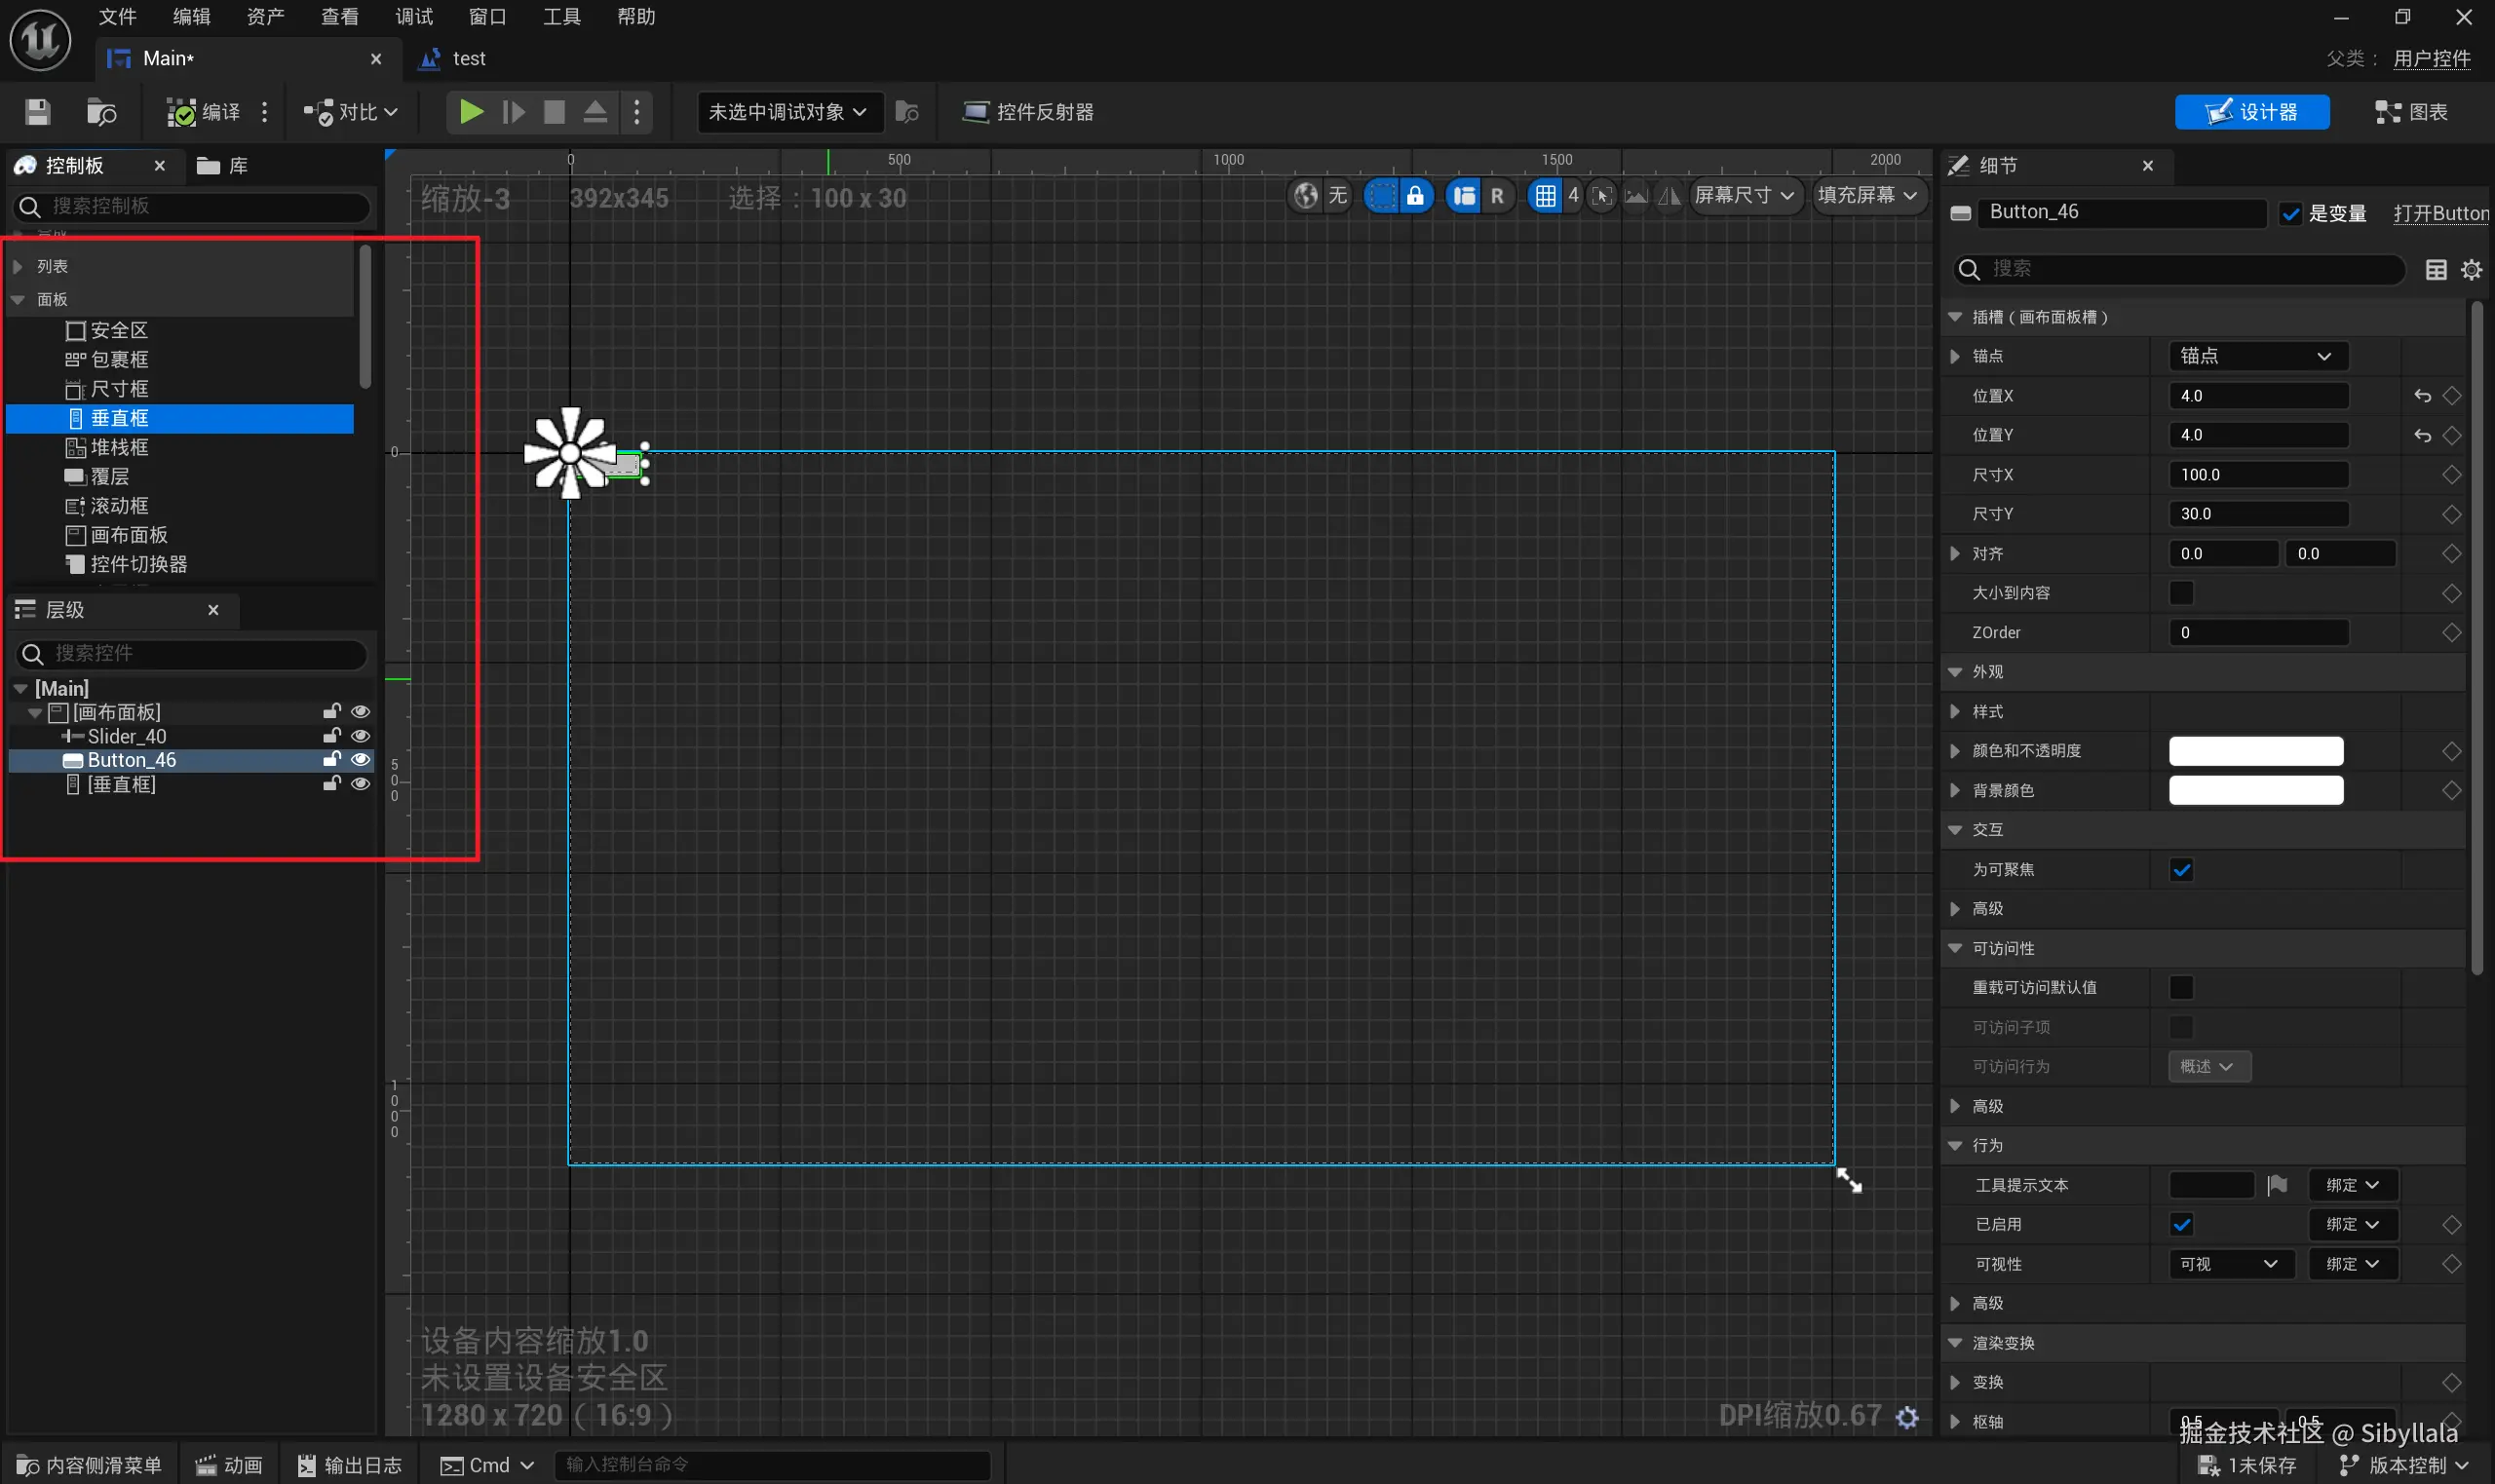Toggle the localization globe icon in viewport

click(1306, 196)
